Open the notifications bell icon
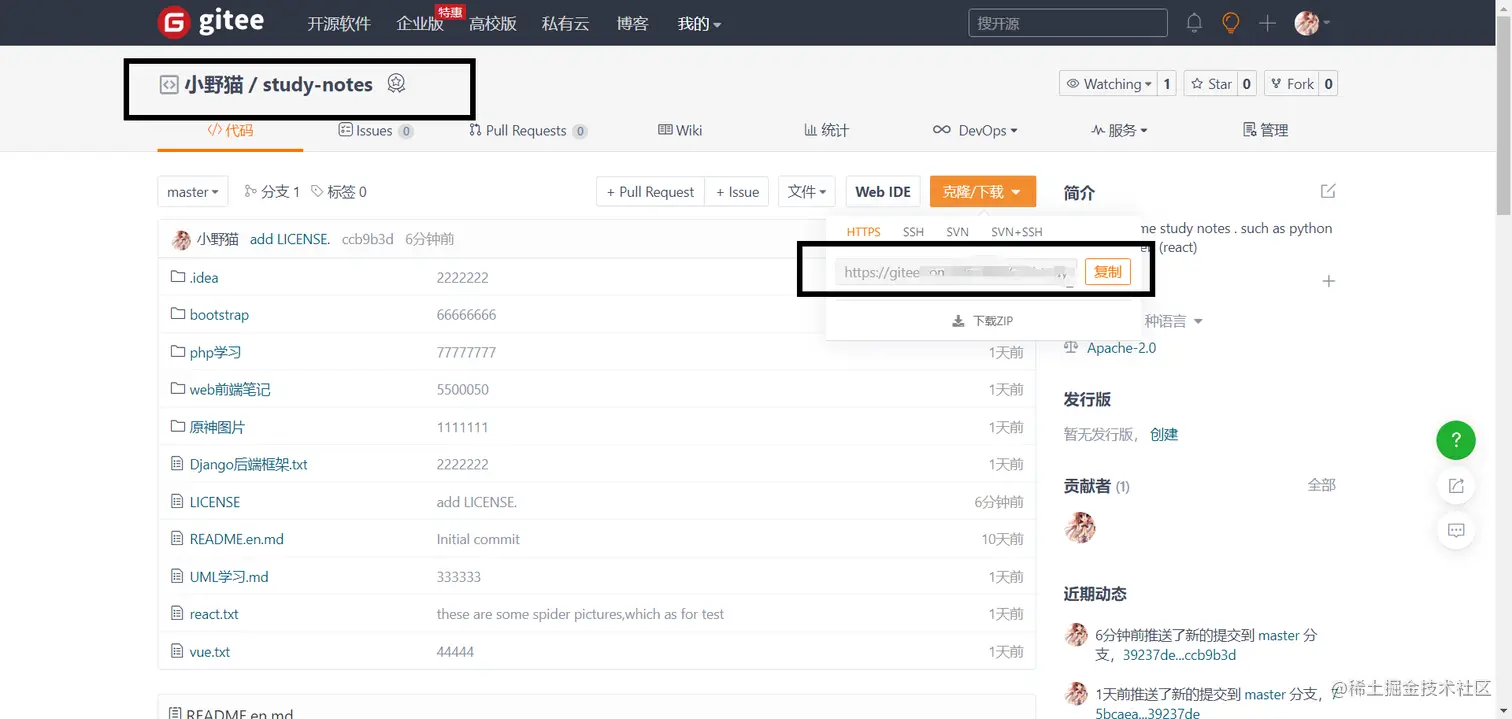The height and width of the screenshot is (719, 1512). click(1194, 22)
